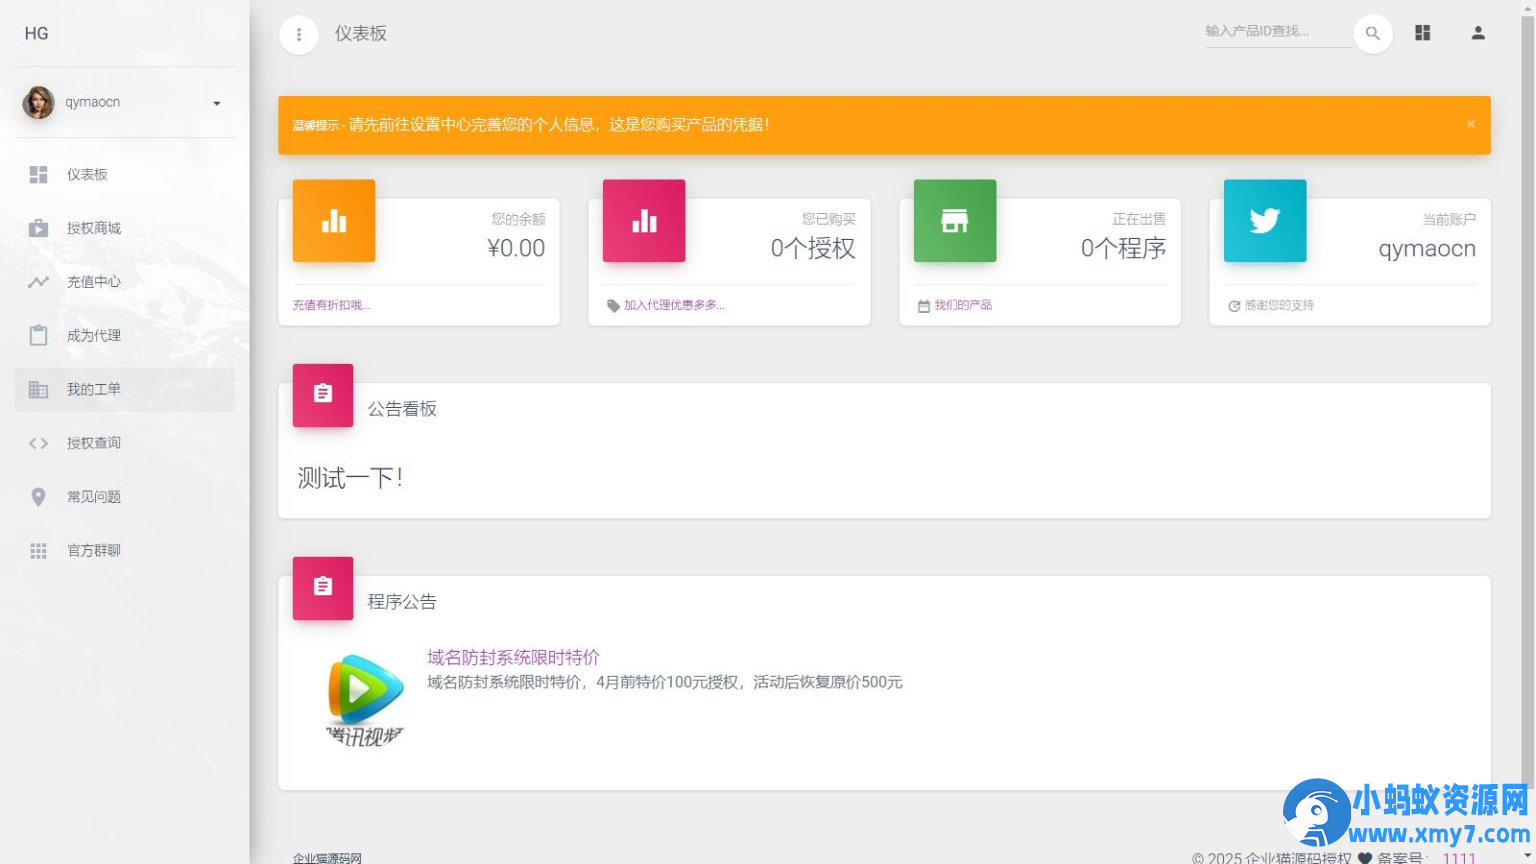Viewport: 1536px width, 864px height.
Task: Focus the product ID search field
Action: tap(1278, 32)
